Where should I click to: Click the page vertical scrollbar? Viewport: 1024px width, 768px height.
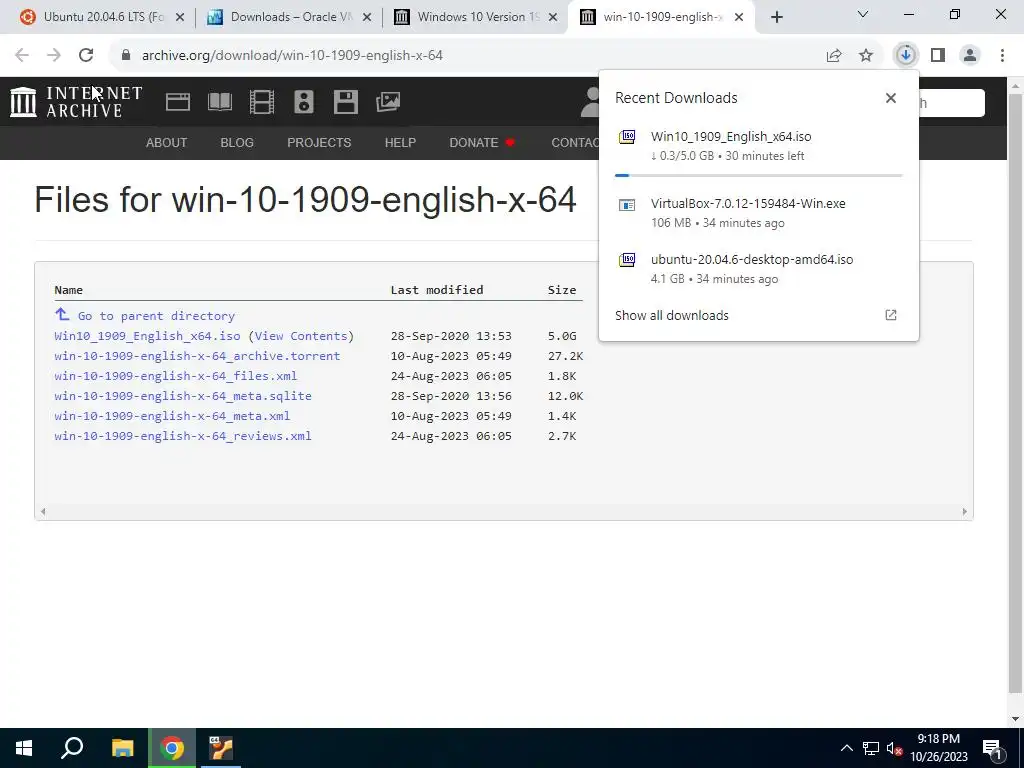(x=1016, y=392)
